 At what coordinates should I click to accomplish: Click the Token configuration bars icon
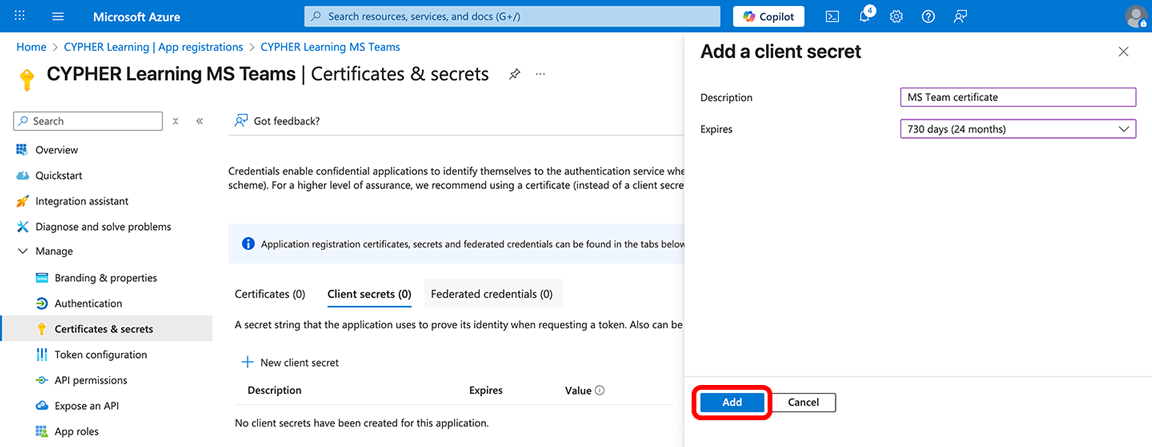tap(41, 354)
